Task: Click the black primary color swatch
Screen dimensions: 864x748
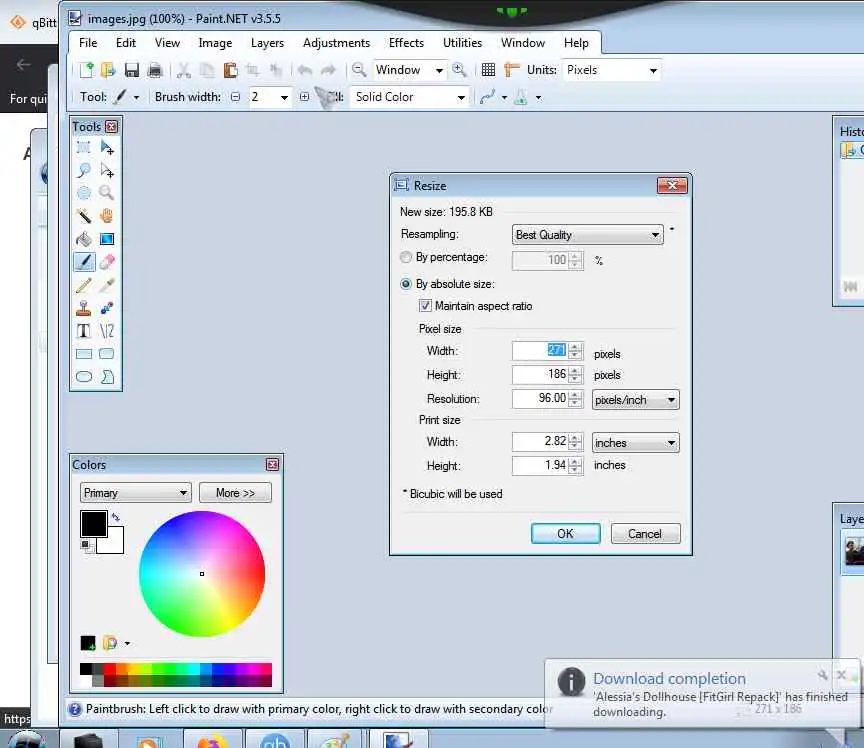Action: coord(93,523)
